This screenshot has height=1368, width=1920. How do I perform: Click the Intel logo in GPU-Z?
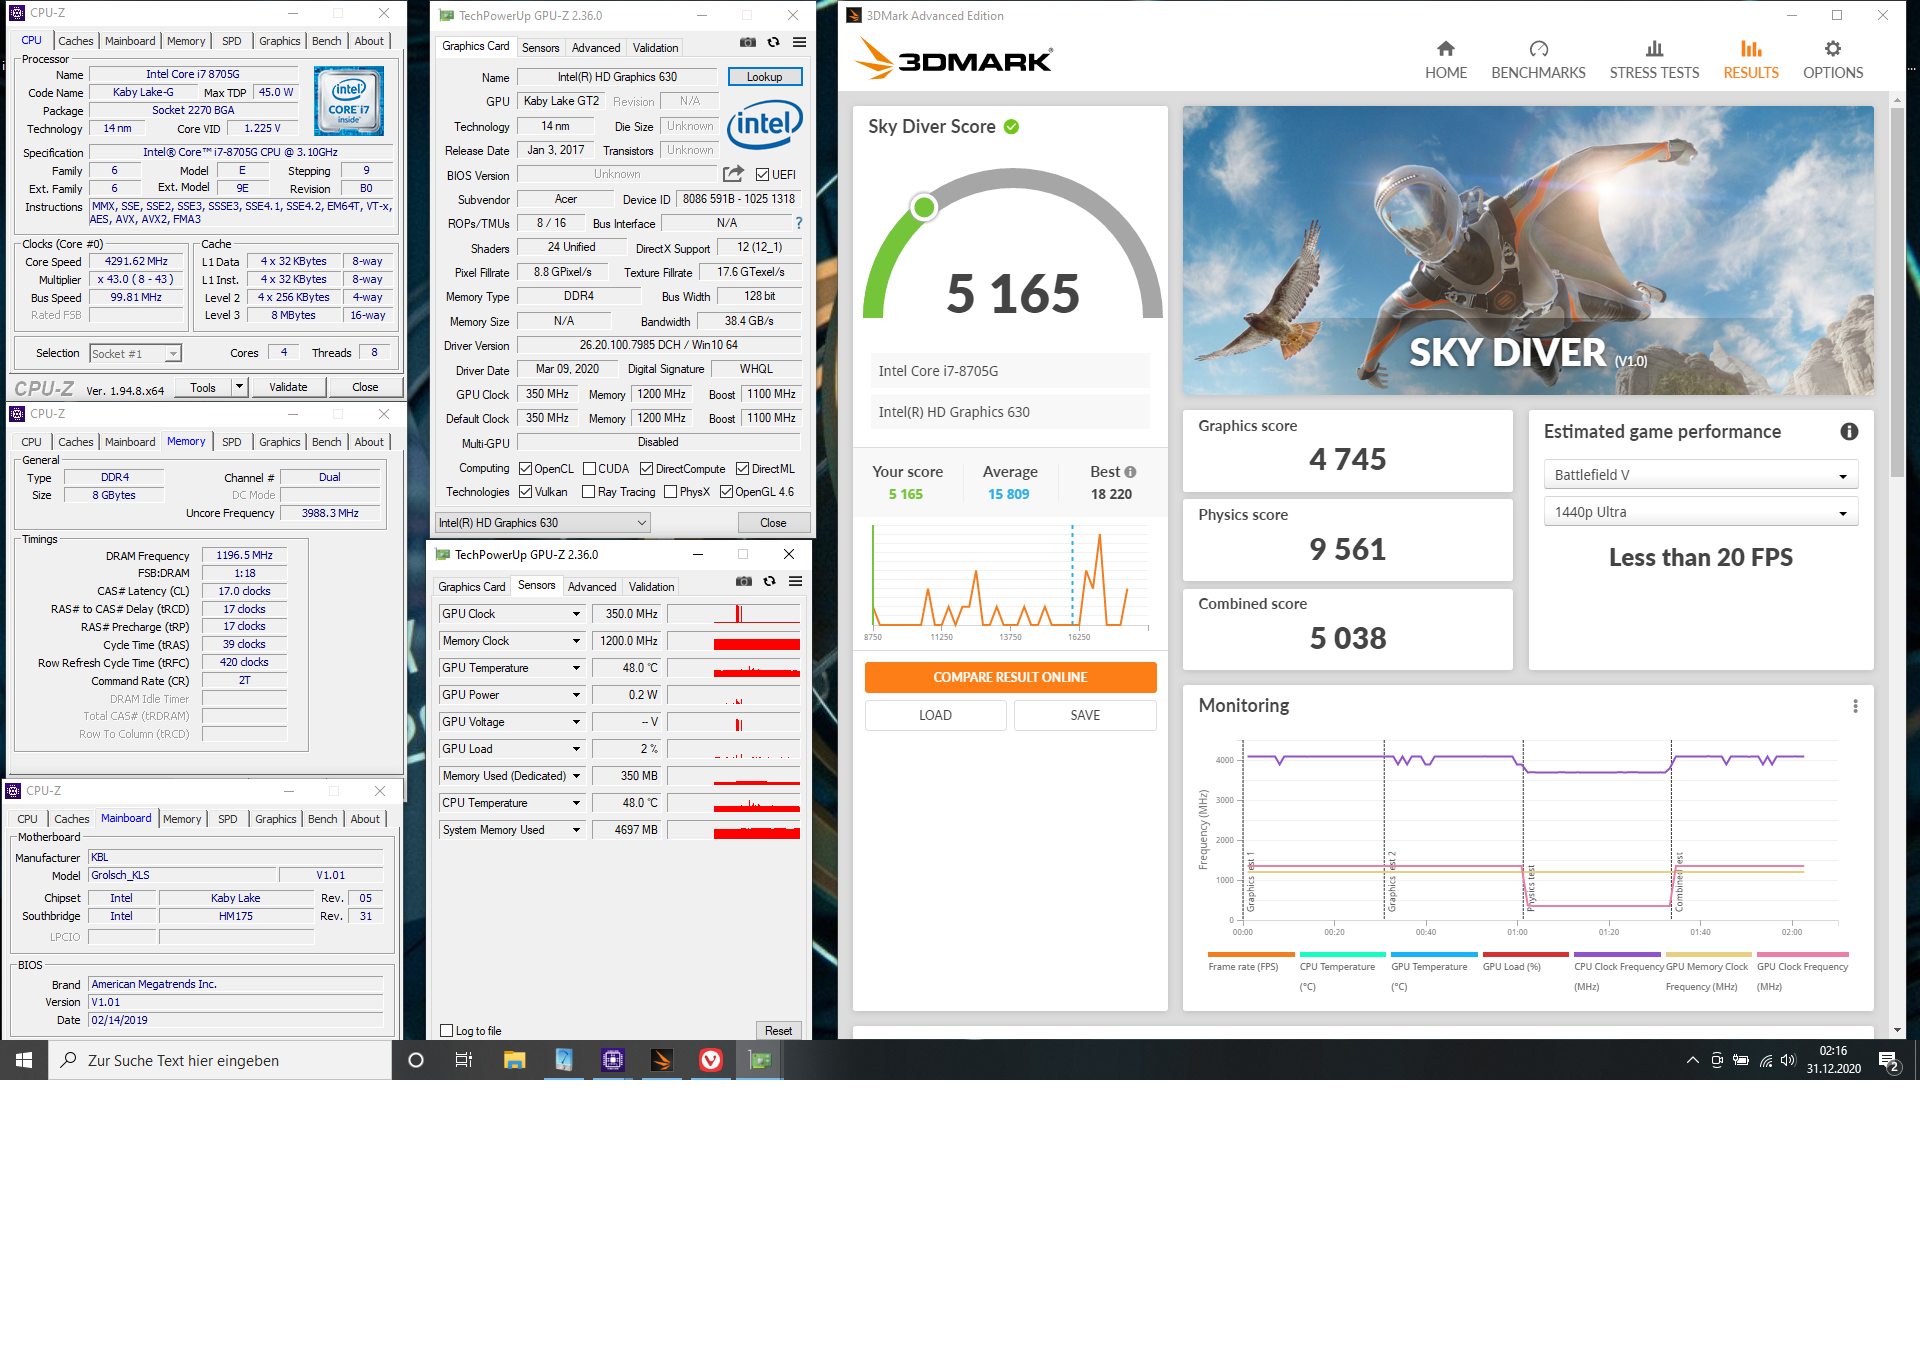click(765, 124)
